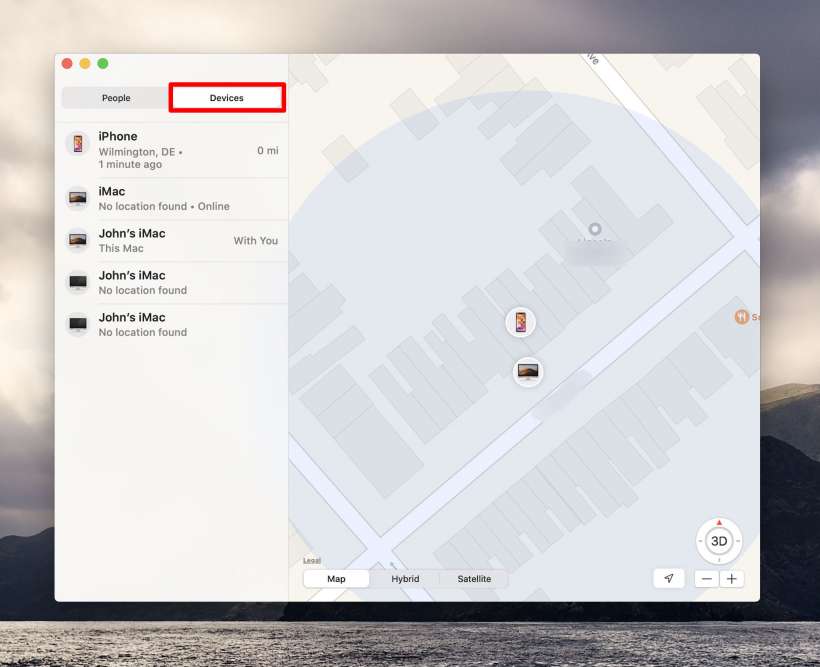The width and height of the screenshot is (820, 667).
Task: Switch map view to Hybrid
Action: 405,579
